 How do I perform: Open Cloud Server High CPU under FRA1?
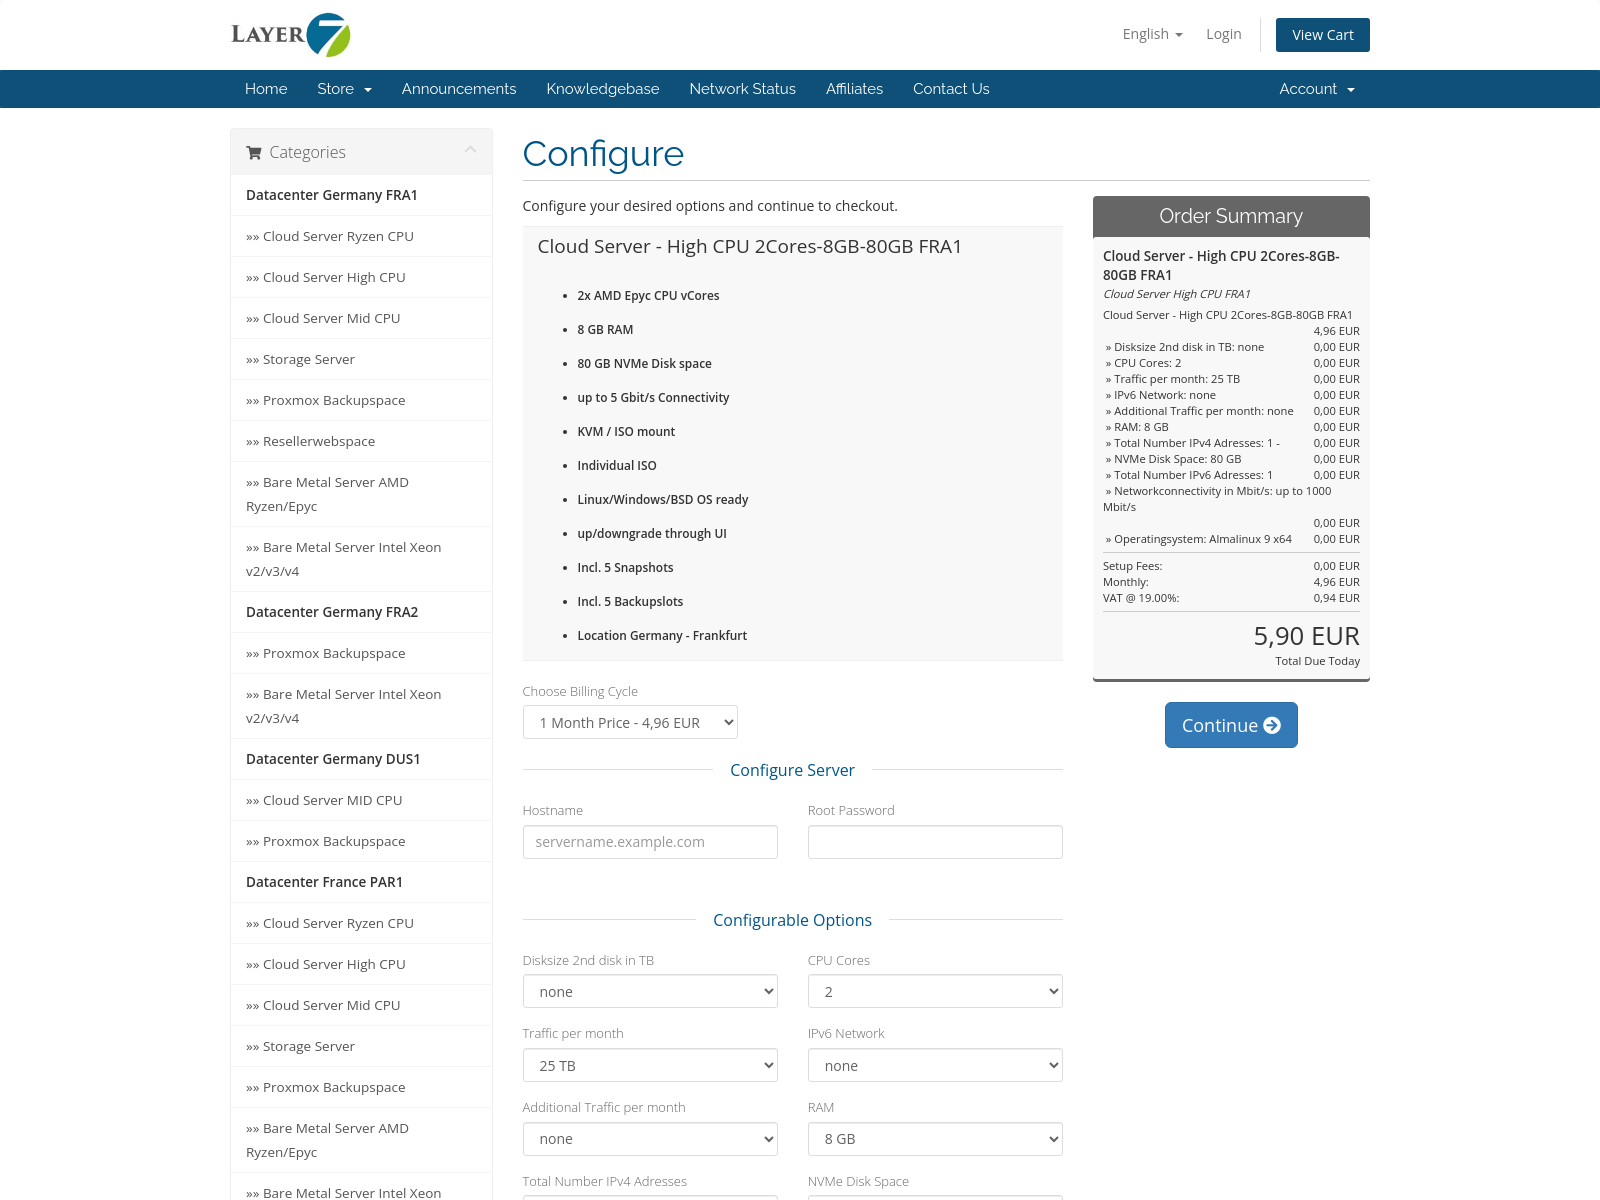click(361, 277)
